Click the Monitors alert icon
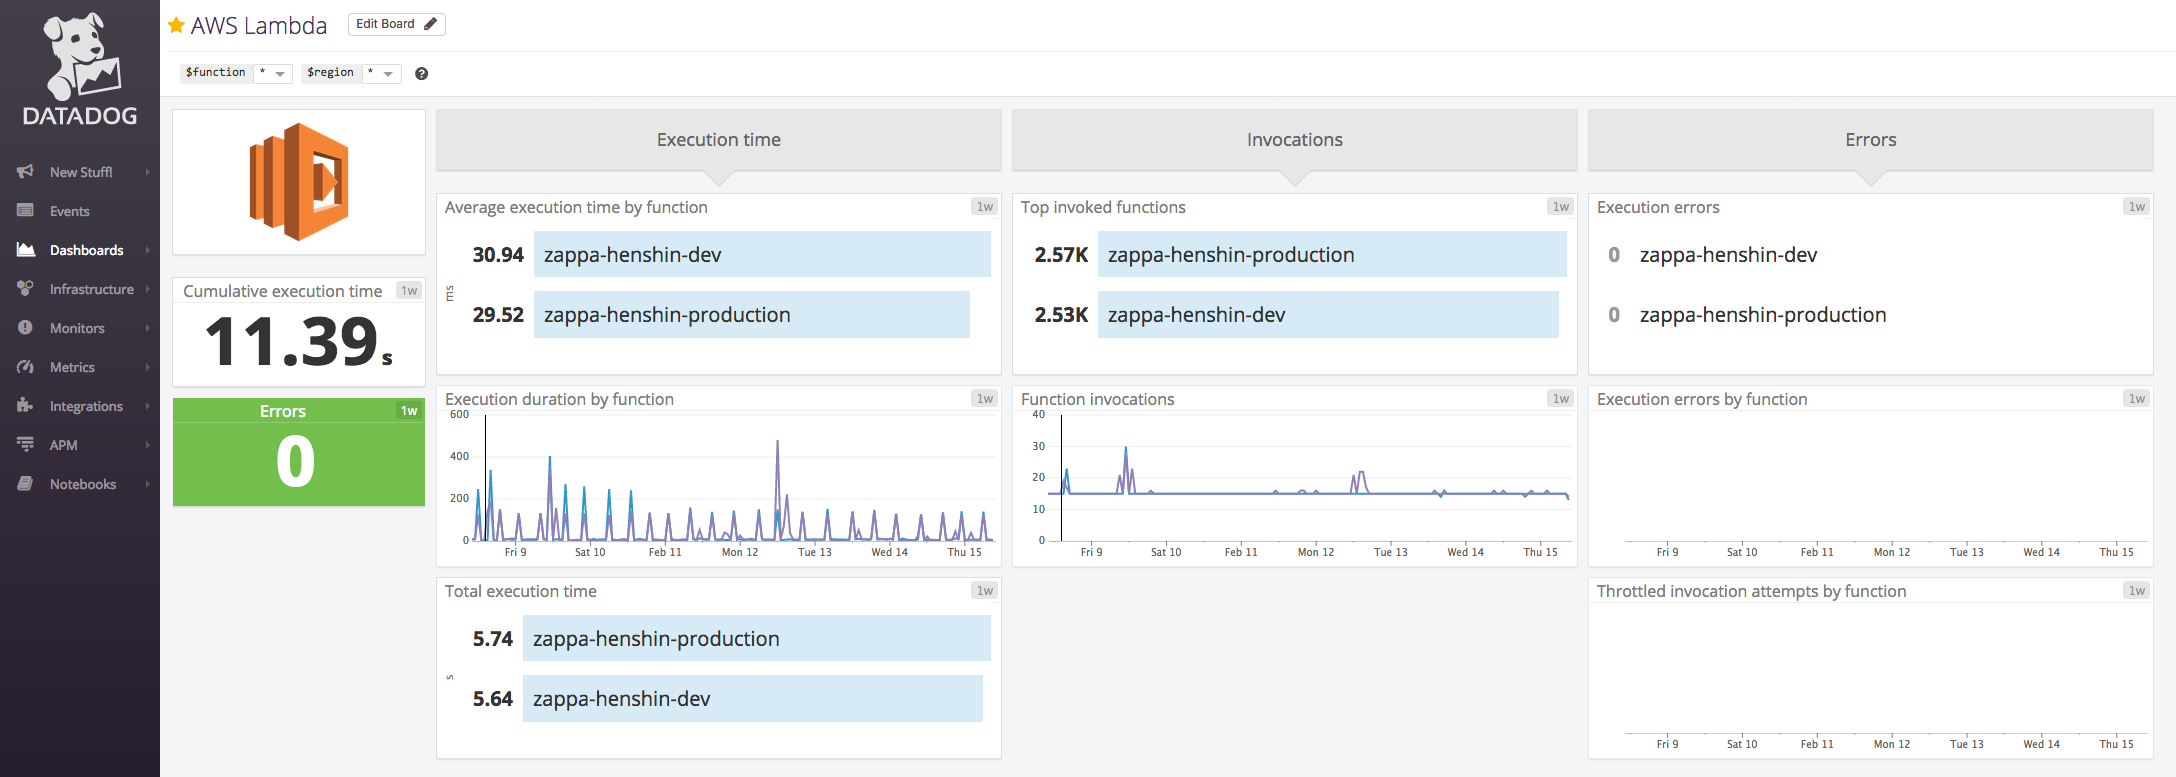 click(26, 328)
